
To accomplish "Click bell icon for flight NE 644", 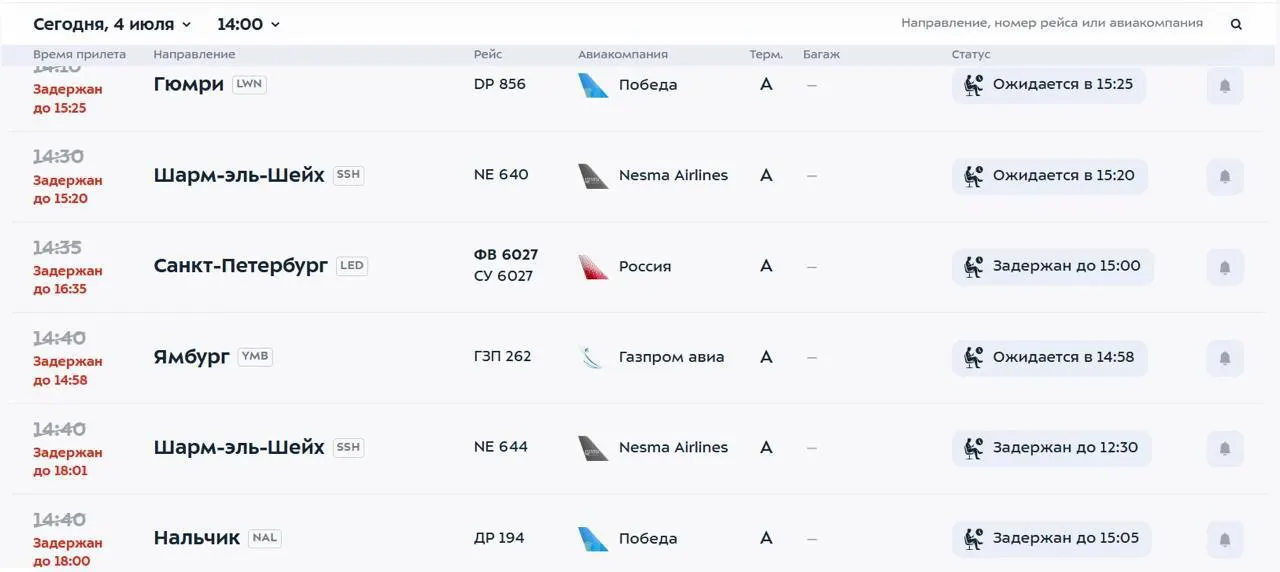I will coord(1225,449).
